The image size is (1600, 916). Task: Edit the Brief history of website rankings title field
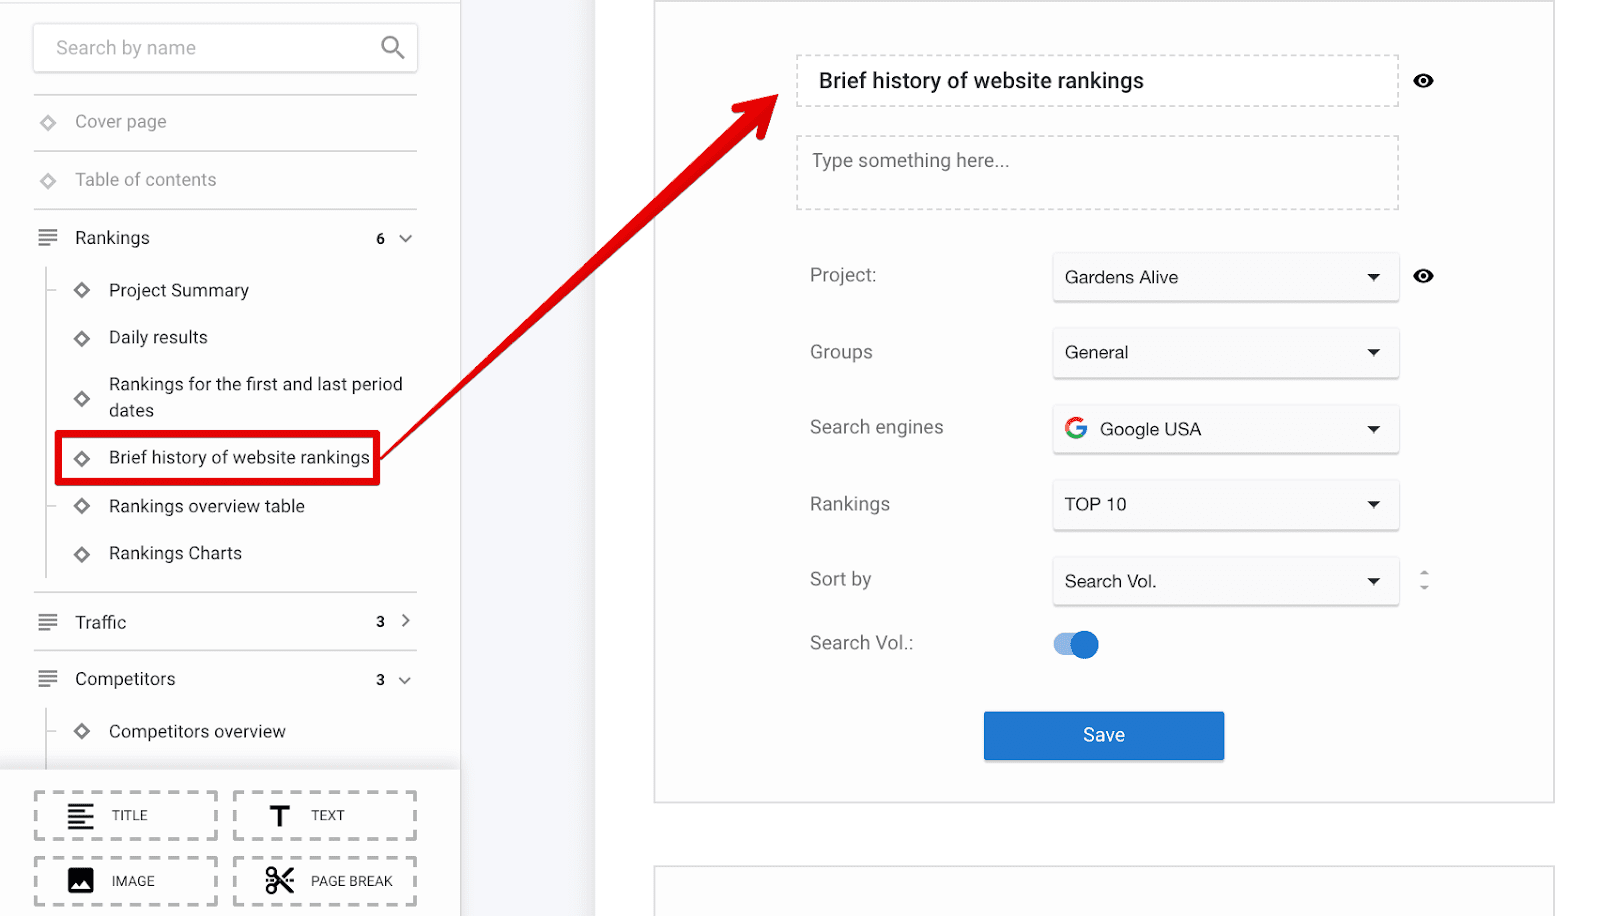tap(1097, 81)
